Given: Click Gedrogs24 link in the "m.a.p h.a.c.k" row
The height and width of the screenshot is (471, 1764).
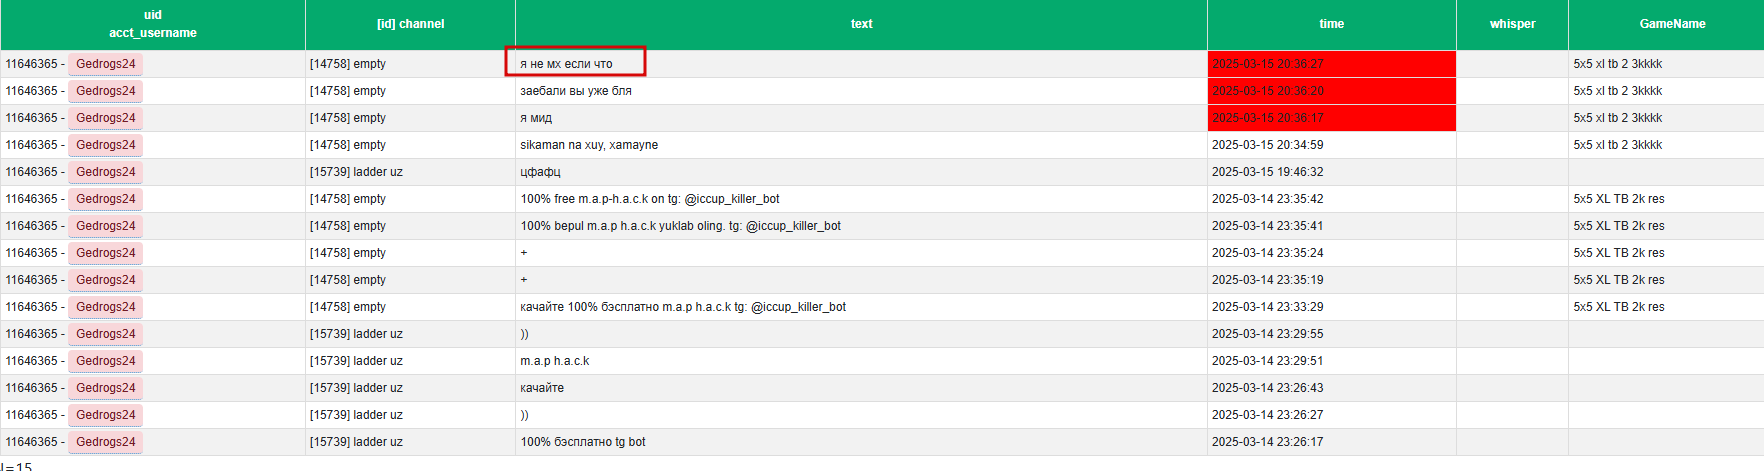Looking at the screenshot, I should click(x=106, y=361).
